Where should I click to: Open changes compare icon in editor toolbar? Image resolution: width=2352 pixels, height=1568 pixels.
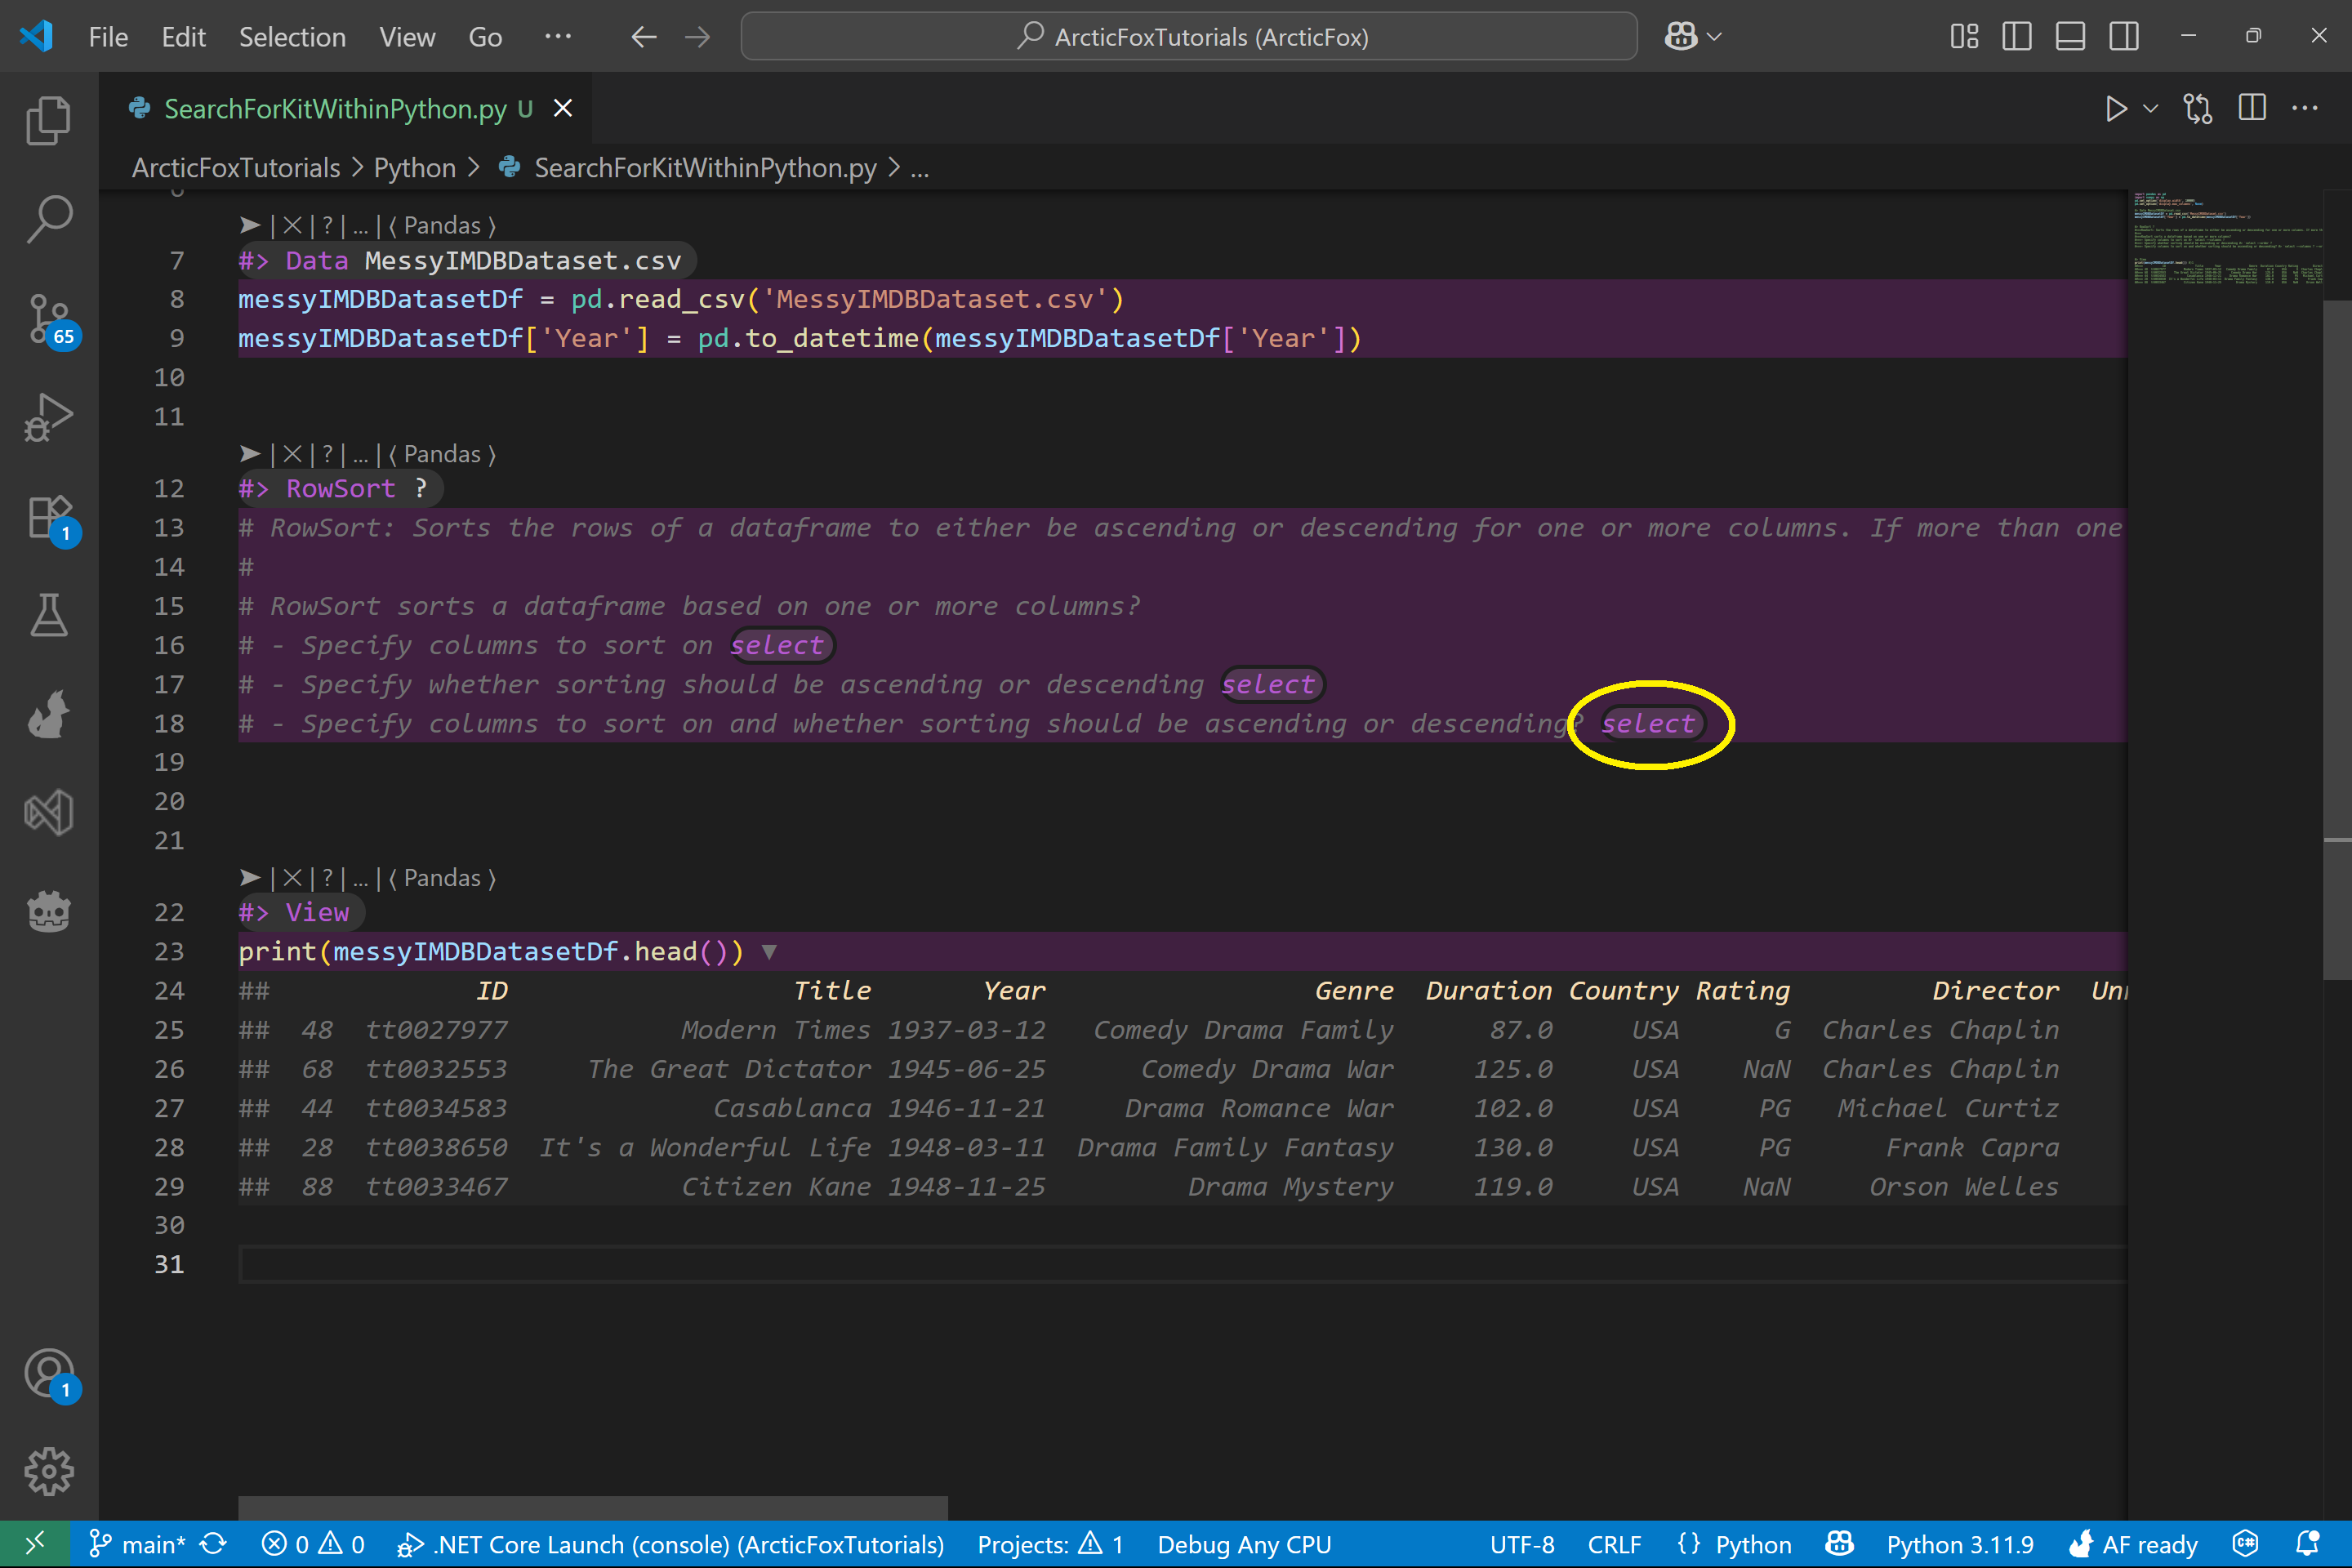2198,108
